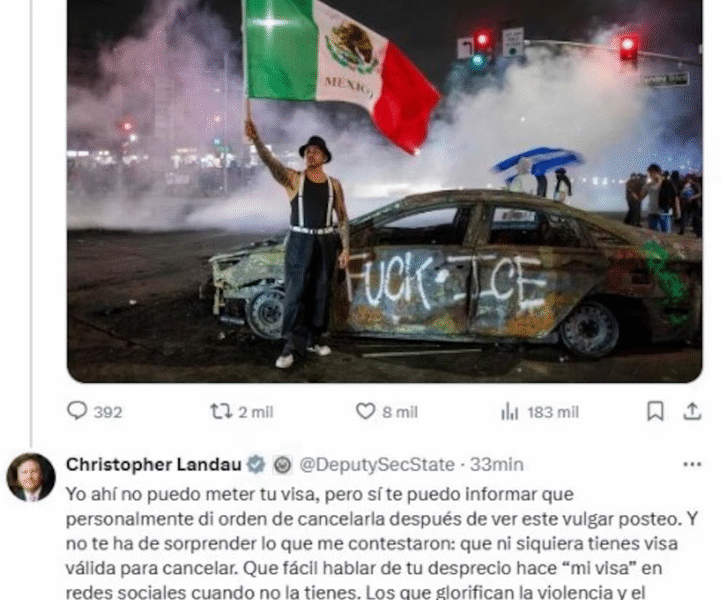Screen dimensions: 722x600
Task: Bookmark the post with the bookmark icon
Action: pos(655,411)
